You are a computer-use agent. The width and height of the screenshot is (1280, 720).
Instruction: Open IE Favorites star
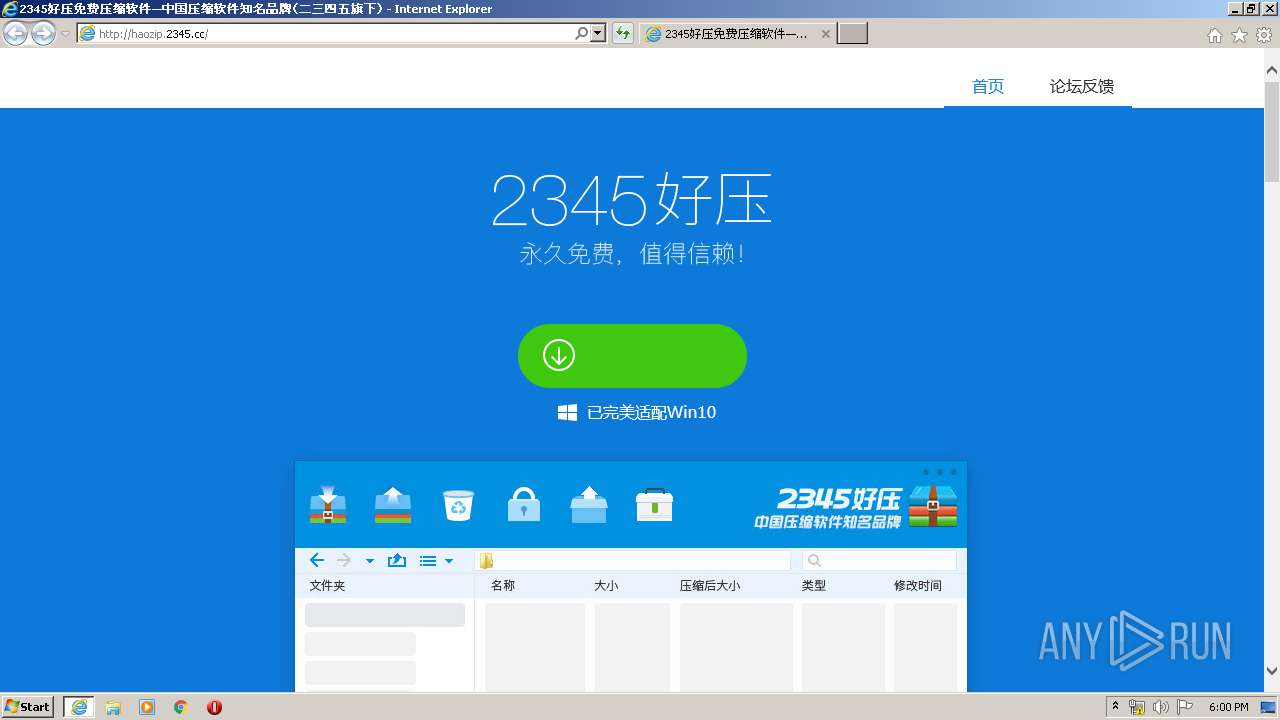coord(1239,35)
